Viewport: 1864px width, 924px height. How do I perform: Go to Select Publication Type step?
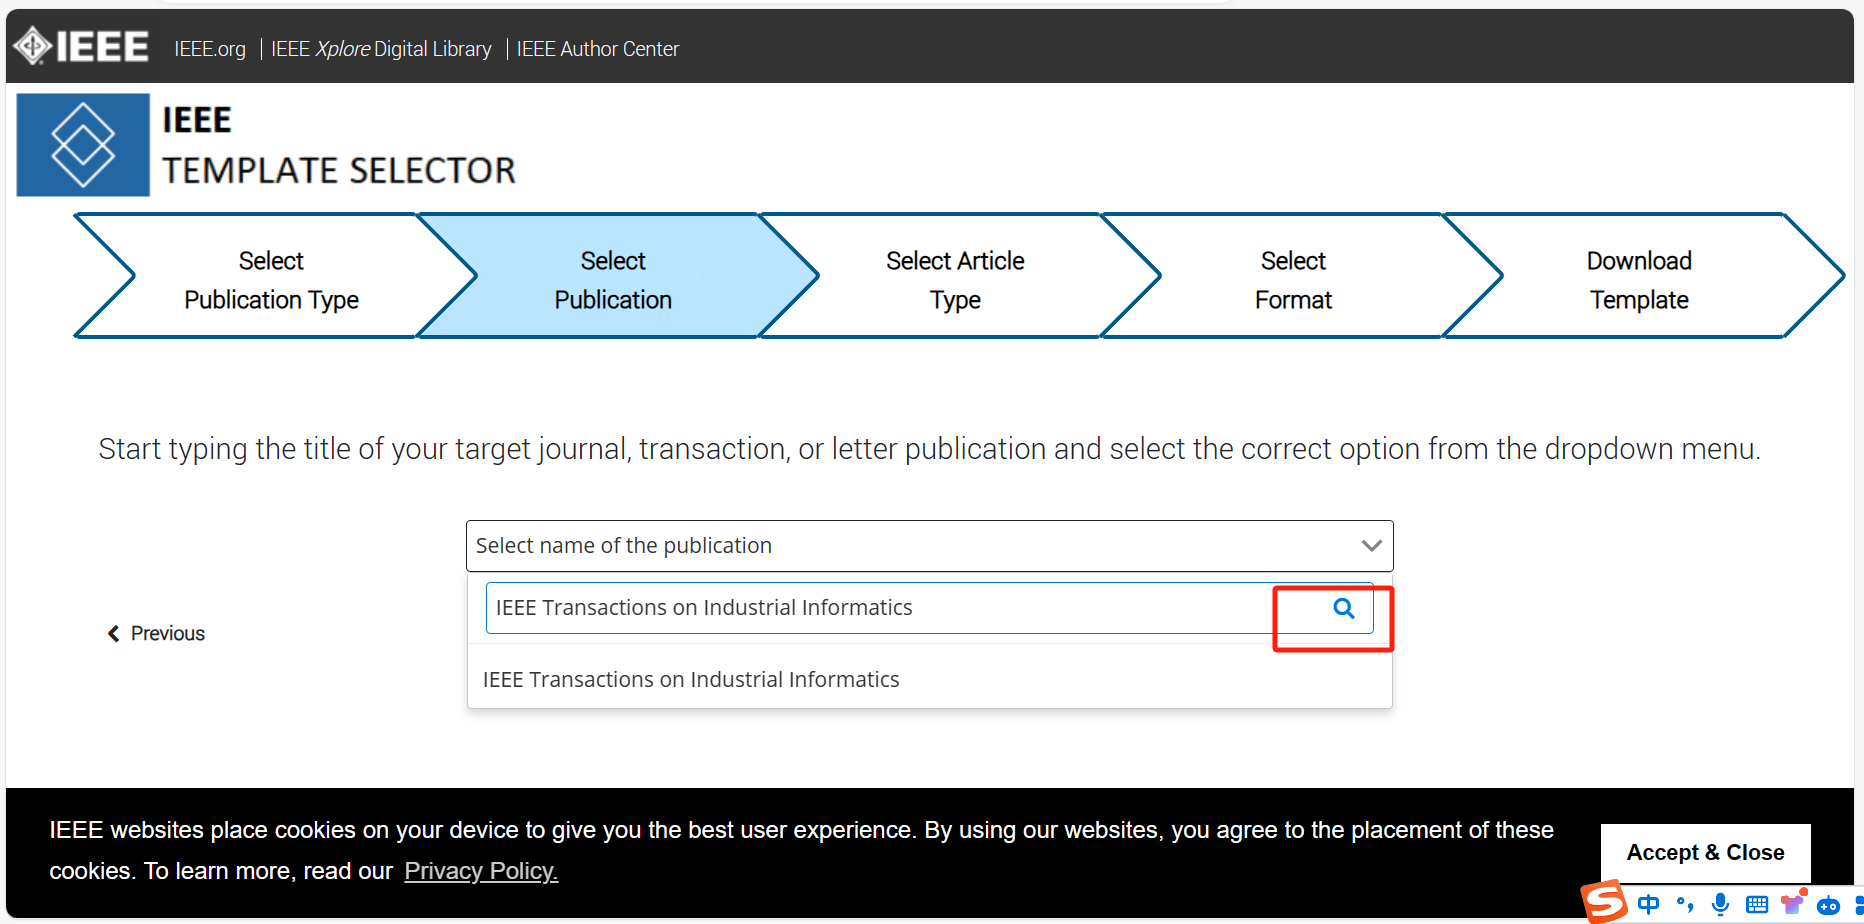[272, 280]
